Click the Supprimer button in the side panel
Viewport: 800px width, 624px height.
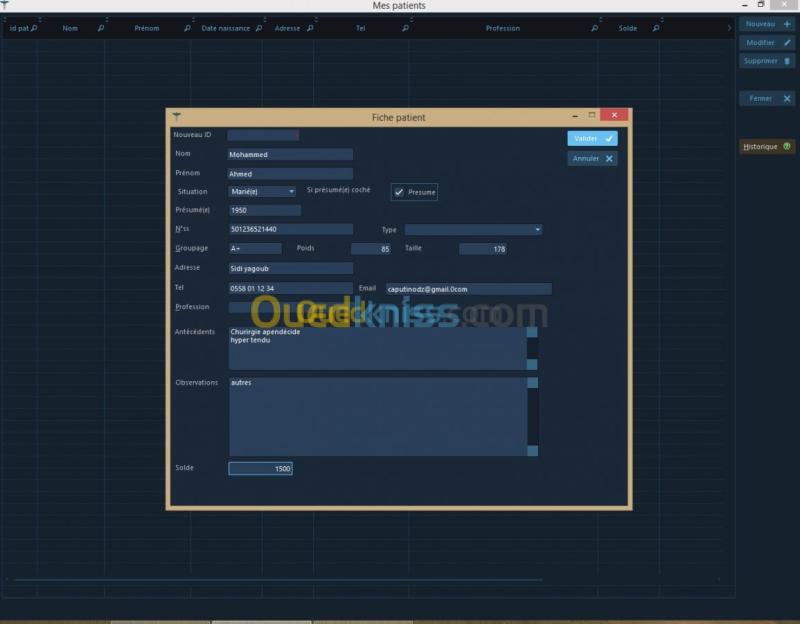tap(767, 61)
